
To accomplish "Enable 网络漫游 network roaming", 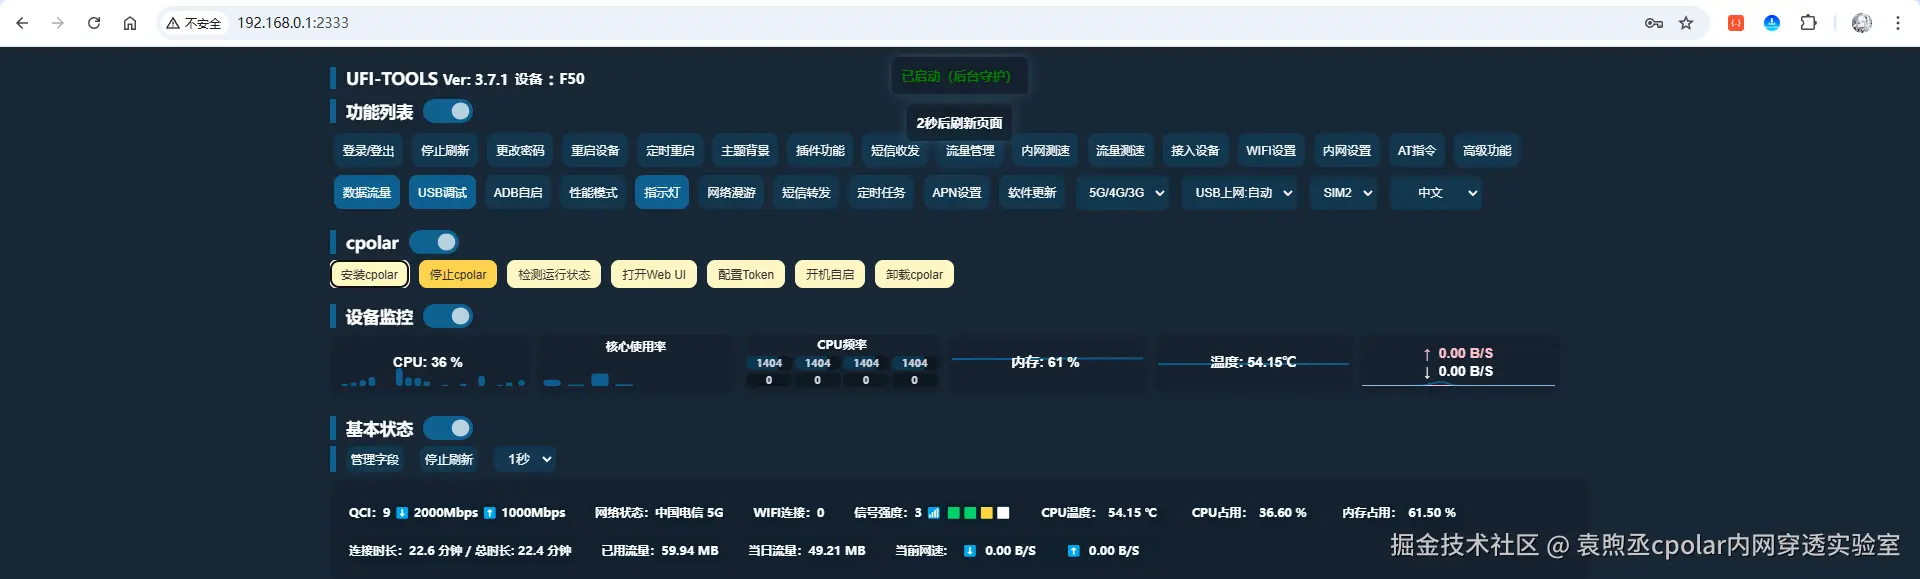I will tap(731, 192).
